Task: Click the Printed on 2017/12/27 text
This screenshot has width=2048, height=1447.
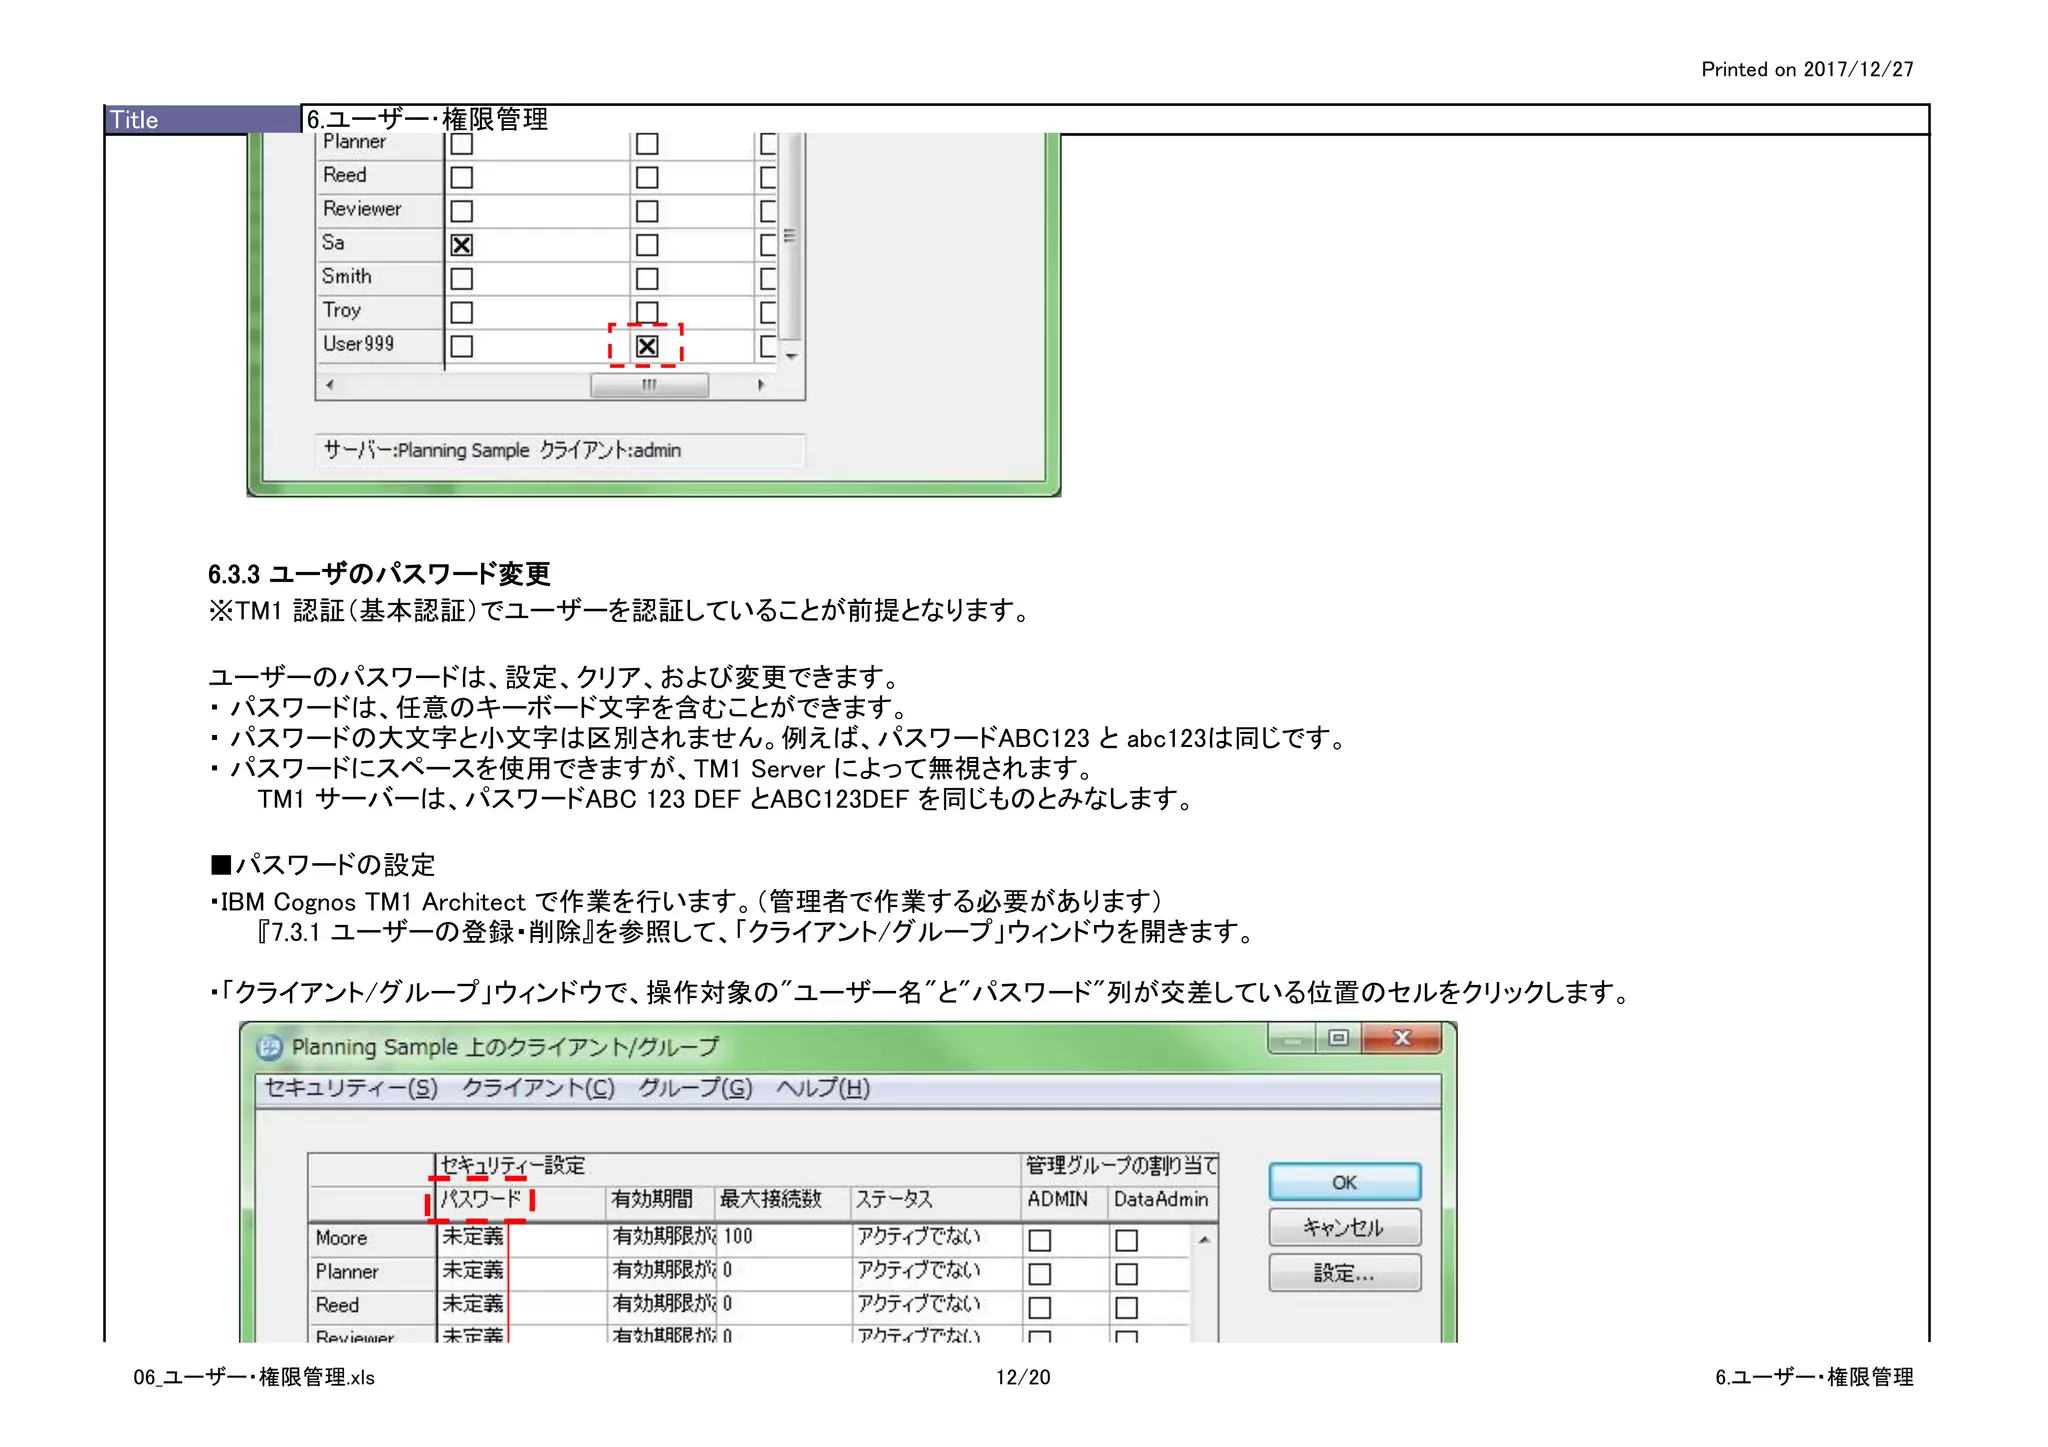Action: pos(1807,69)
